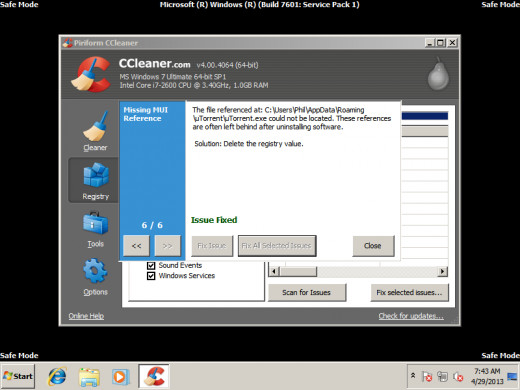Click the scan progress bar
Screen dimensions: 520x390
425,116
